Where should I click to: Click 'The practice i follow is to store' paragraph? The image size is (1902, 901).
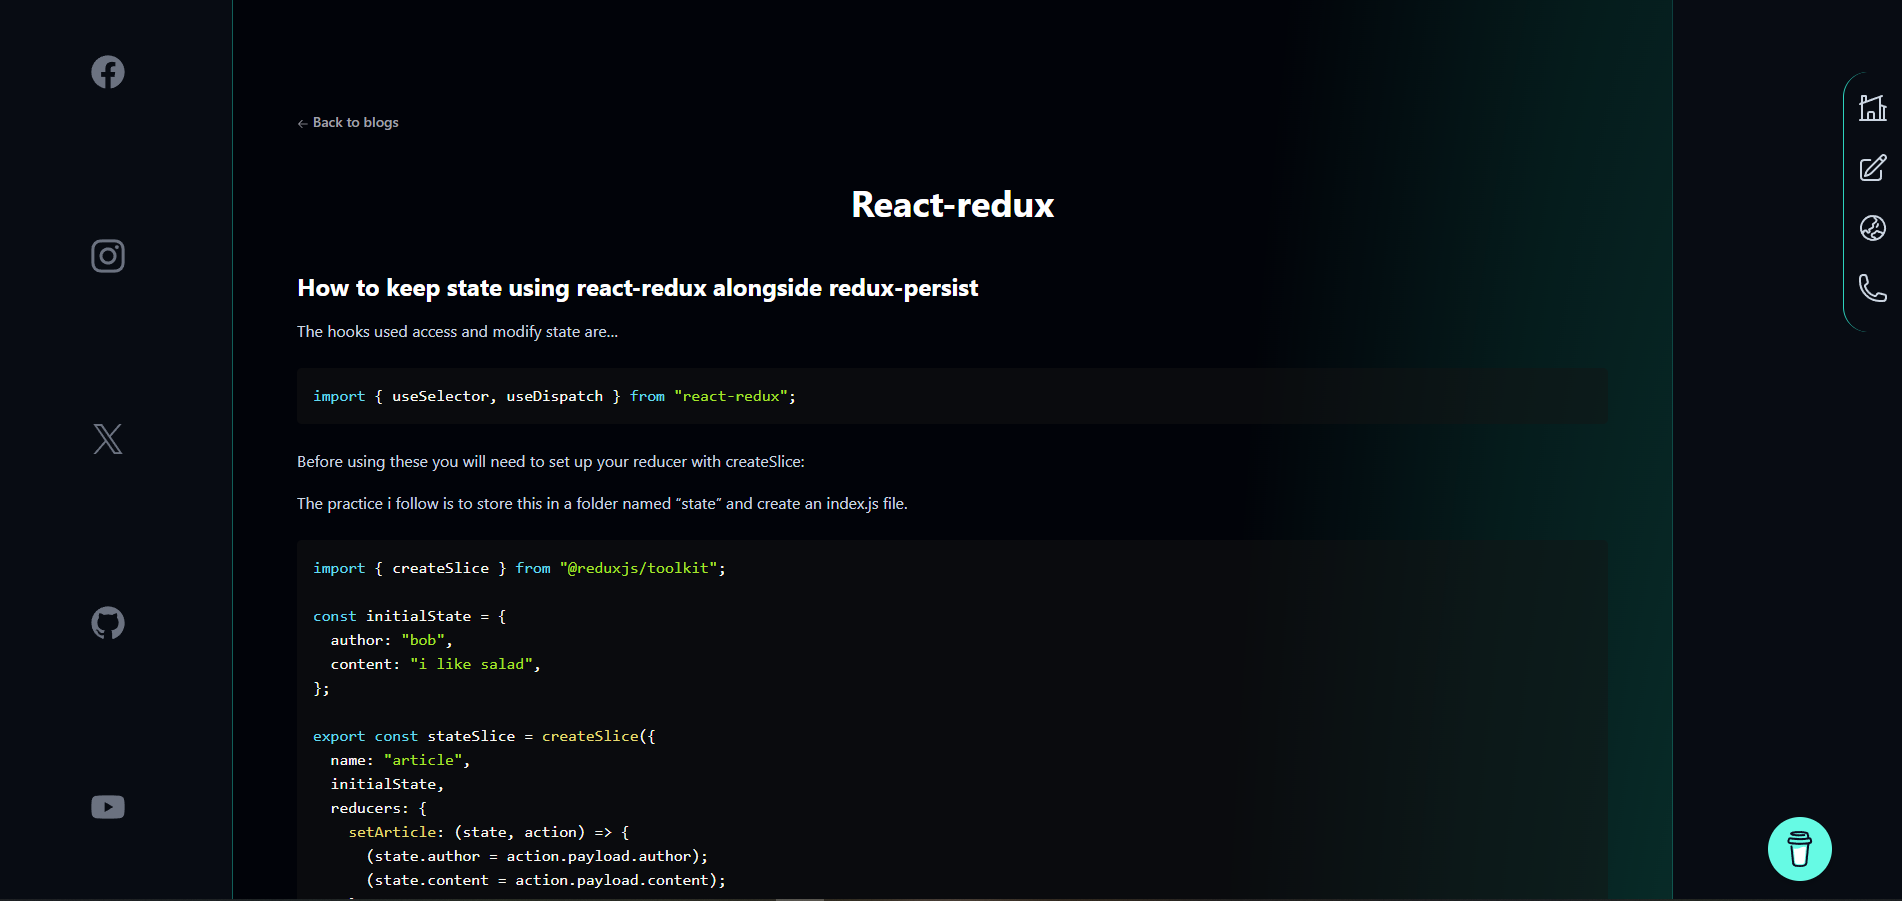pos(602,504)
